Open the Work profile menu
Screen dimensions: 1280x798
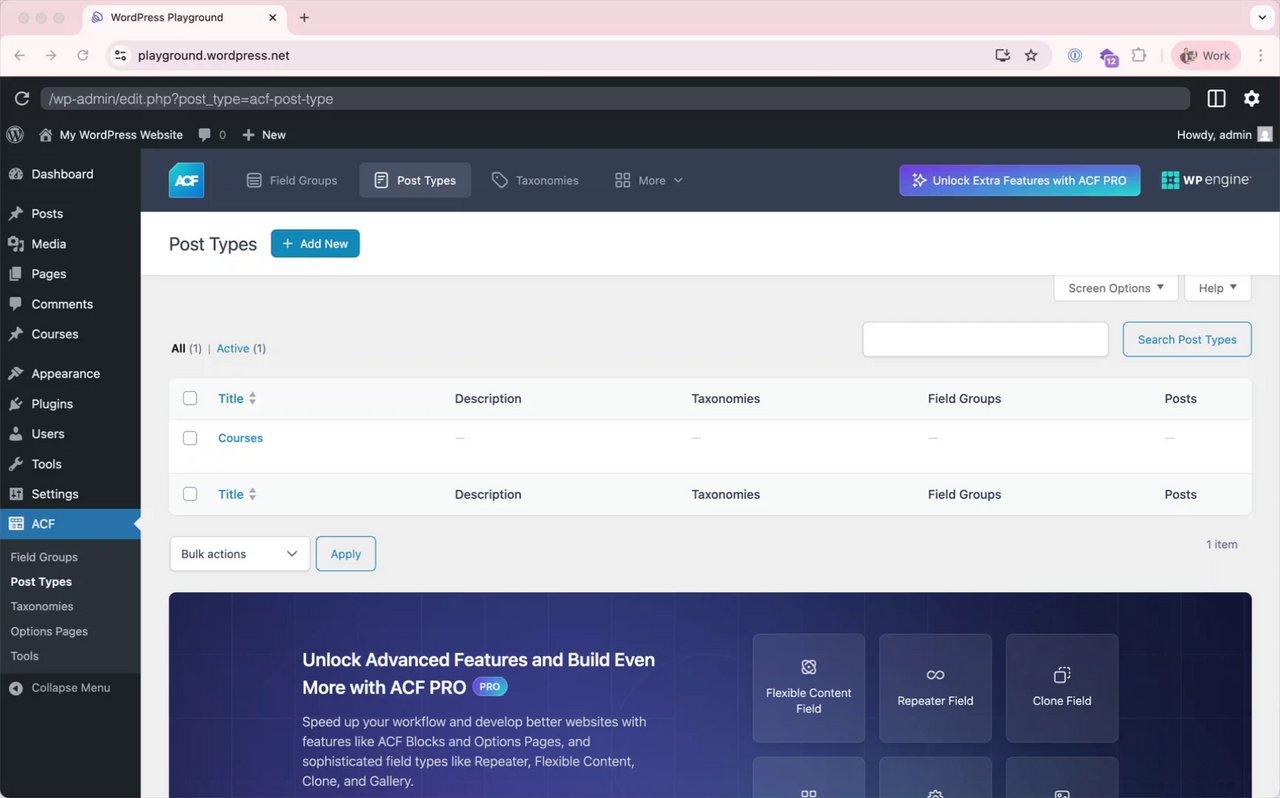(x=1206, y=55)
